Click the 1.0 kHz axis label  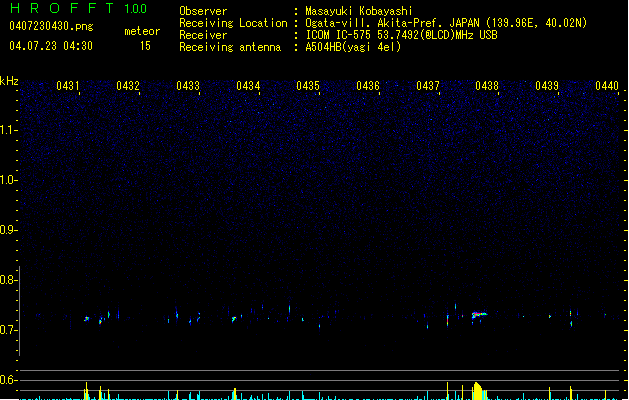click(8, 180)
